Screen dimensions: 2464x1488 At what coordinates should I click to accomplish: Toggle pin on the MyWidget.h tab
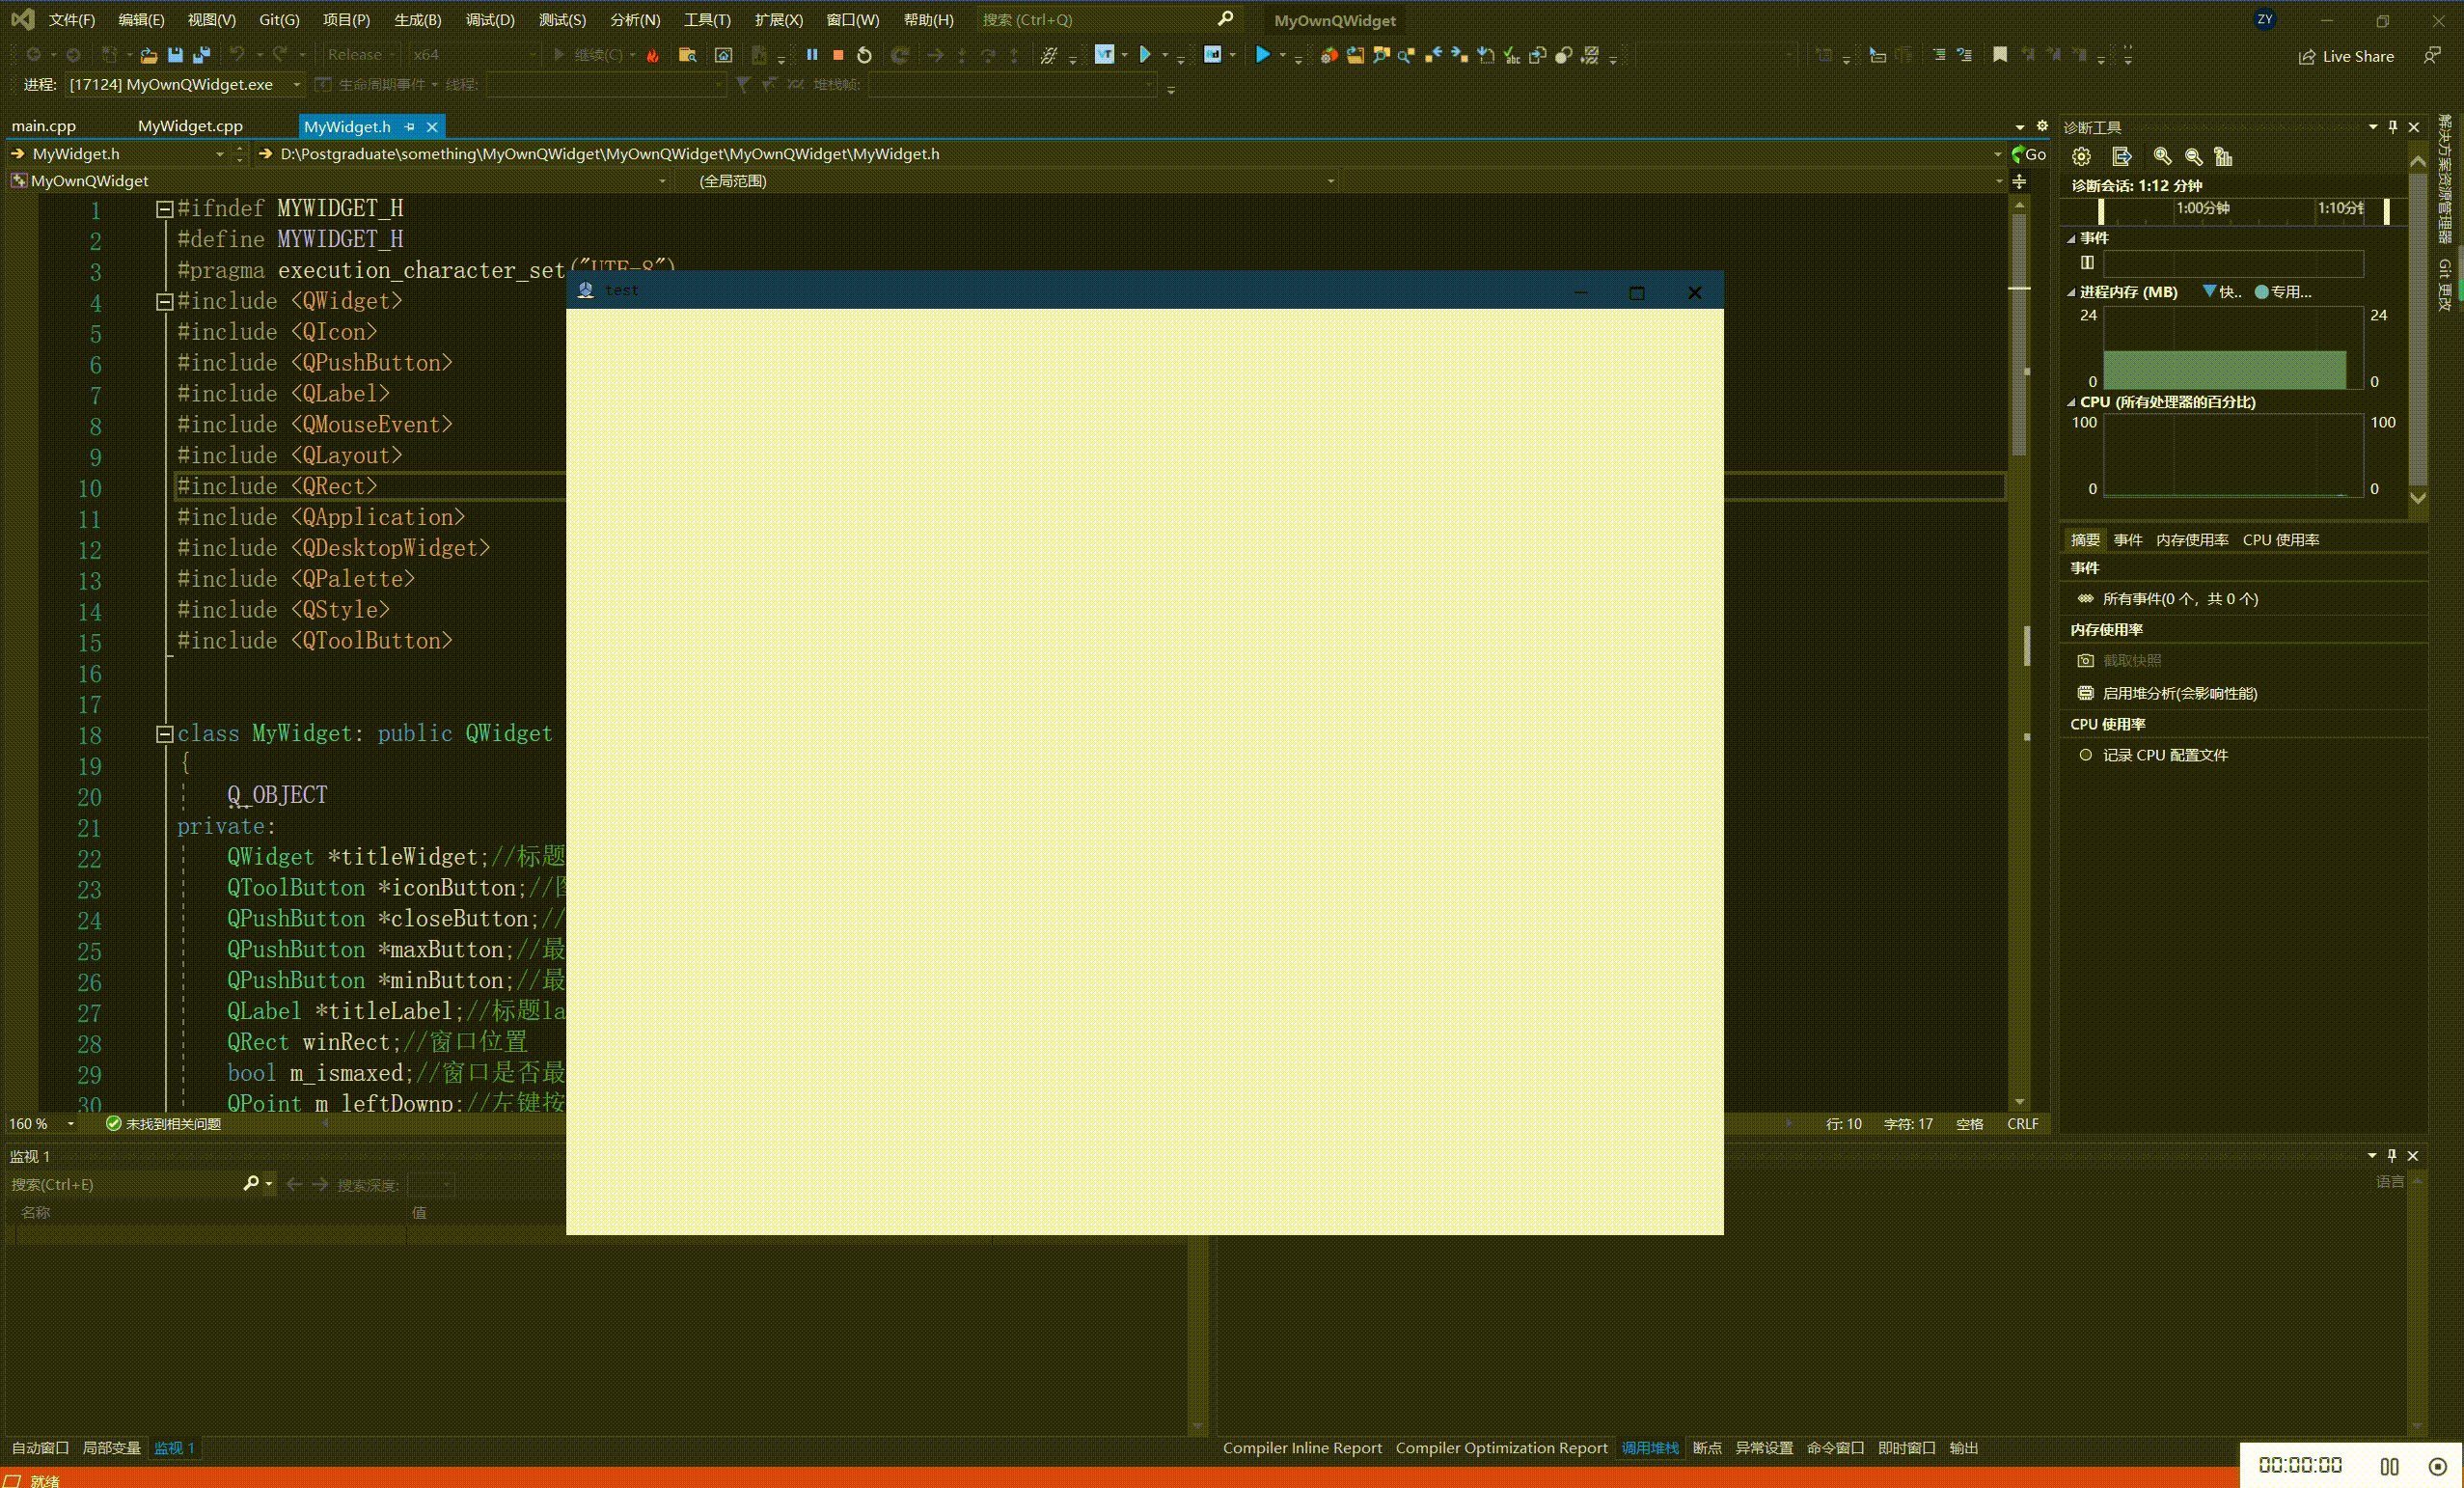tap(409, 127)
